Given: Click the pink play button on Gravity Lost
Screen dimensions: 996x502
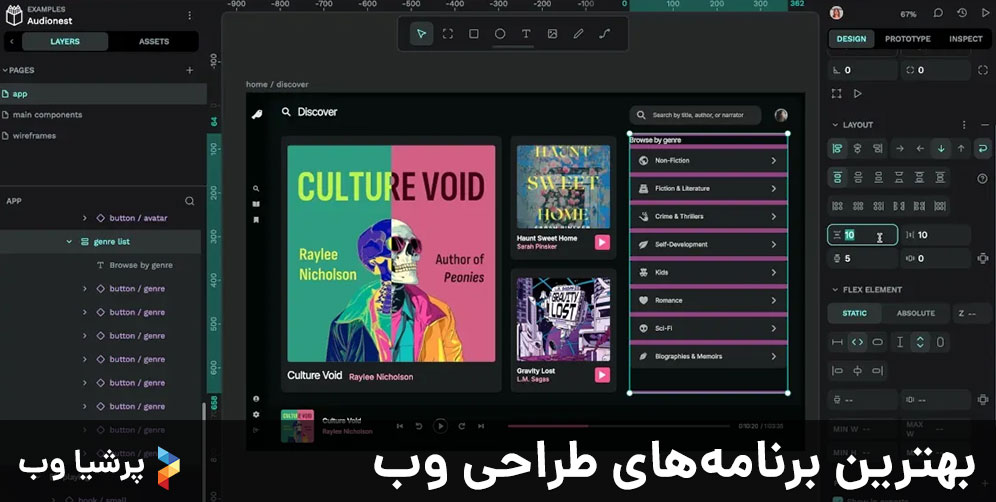Looking at the screenshot, I should (602, 375).
